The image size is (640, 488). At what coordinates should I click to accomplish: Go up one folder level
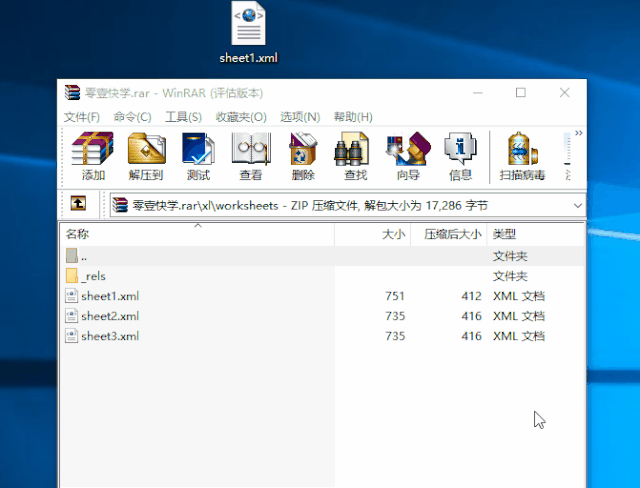click(x=78, y=203)
